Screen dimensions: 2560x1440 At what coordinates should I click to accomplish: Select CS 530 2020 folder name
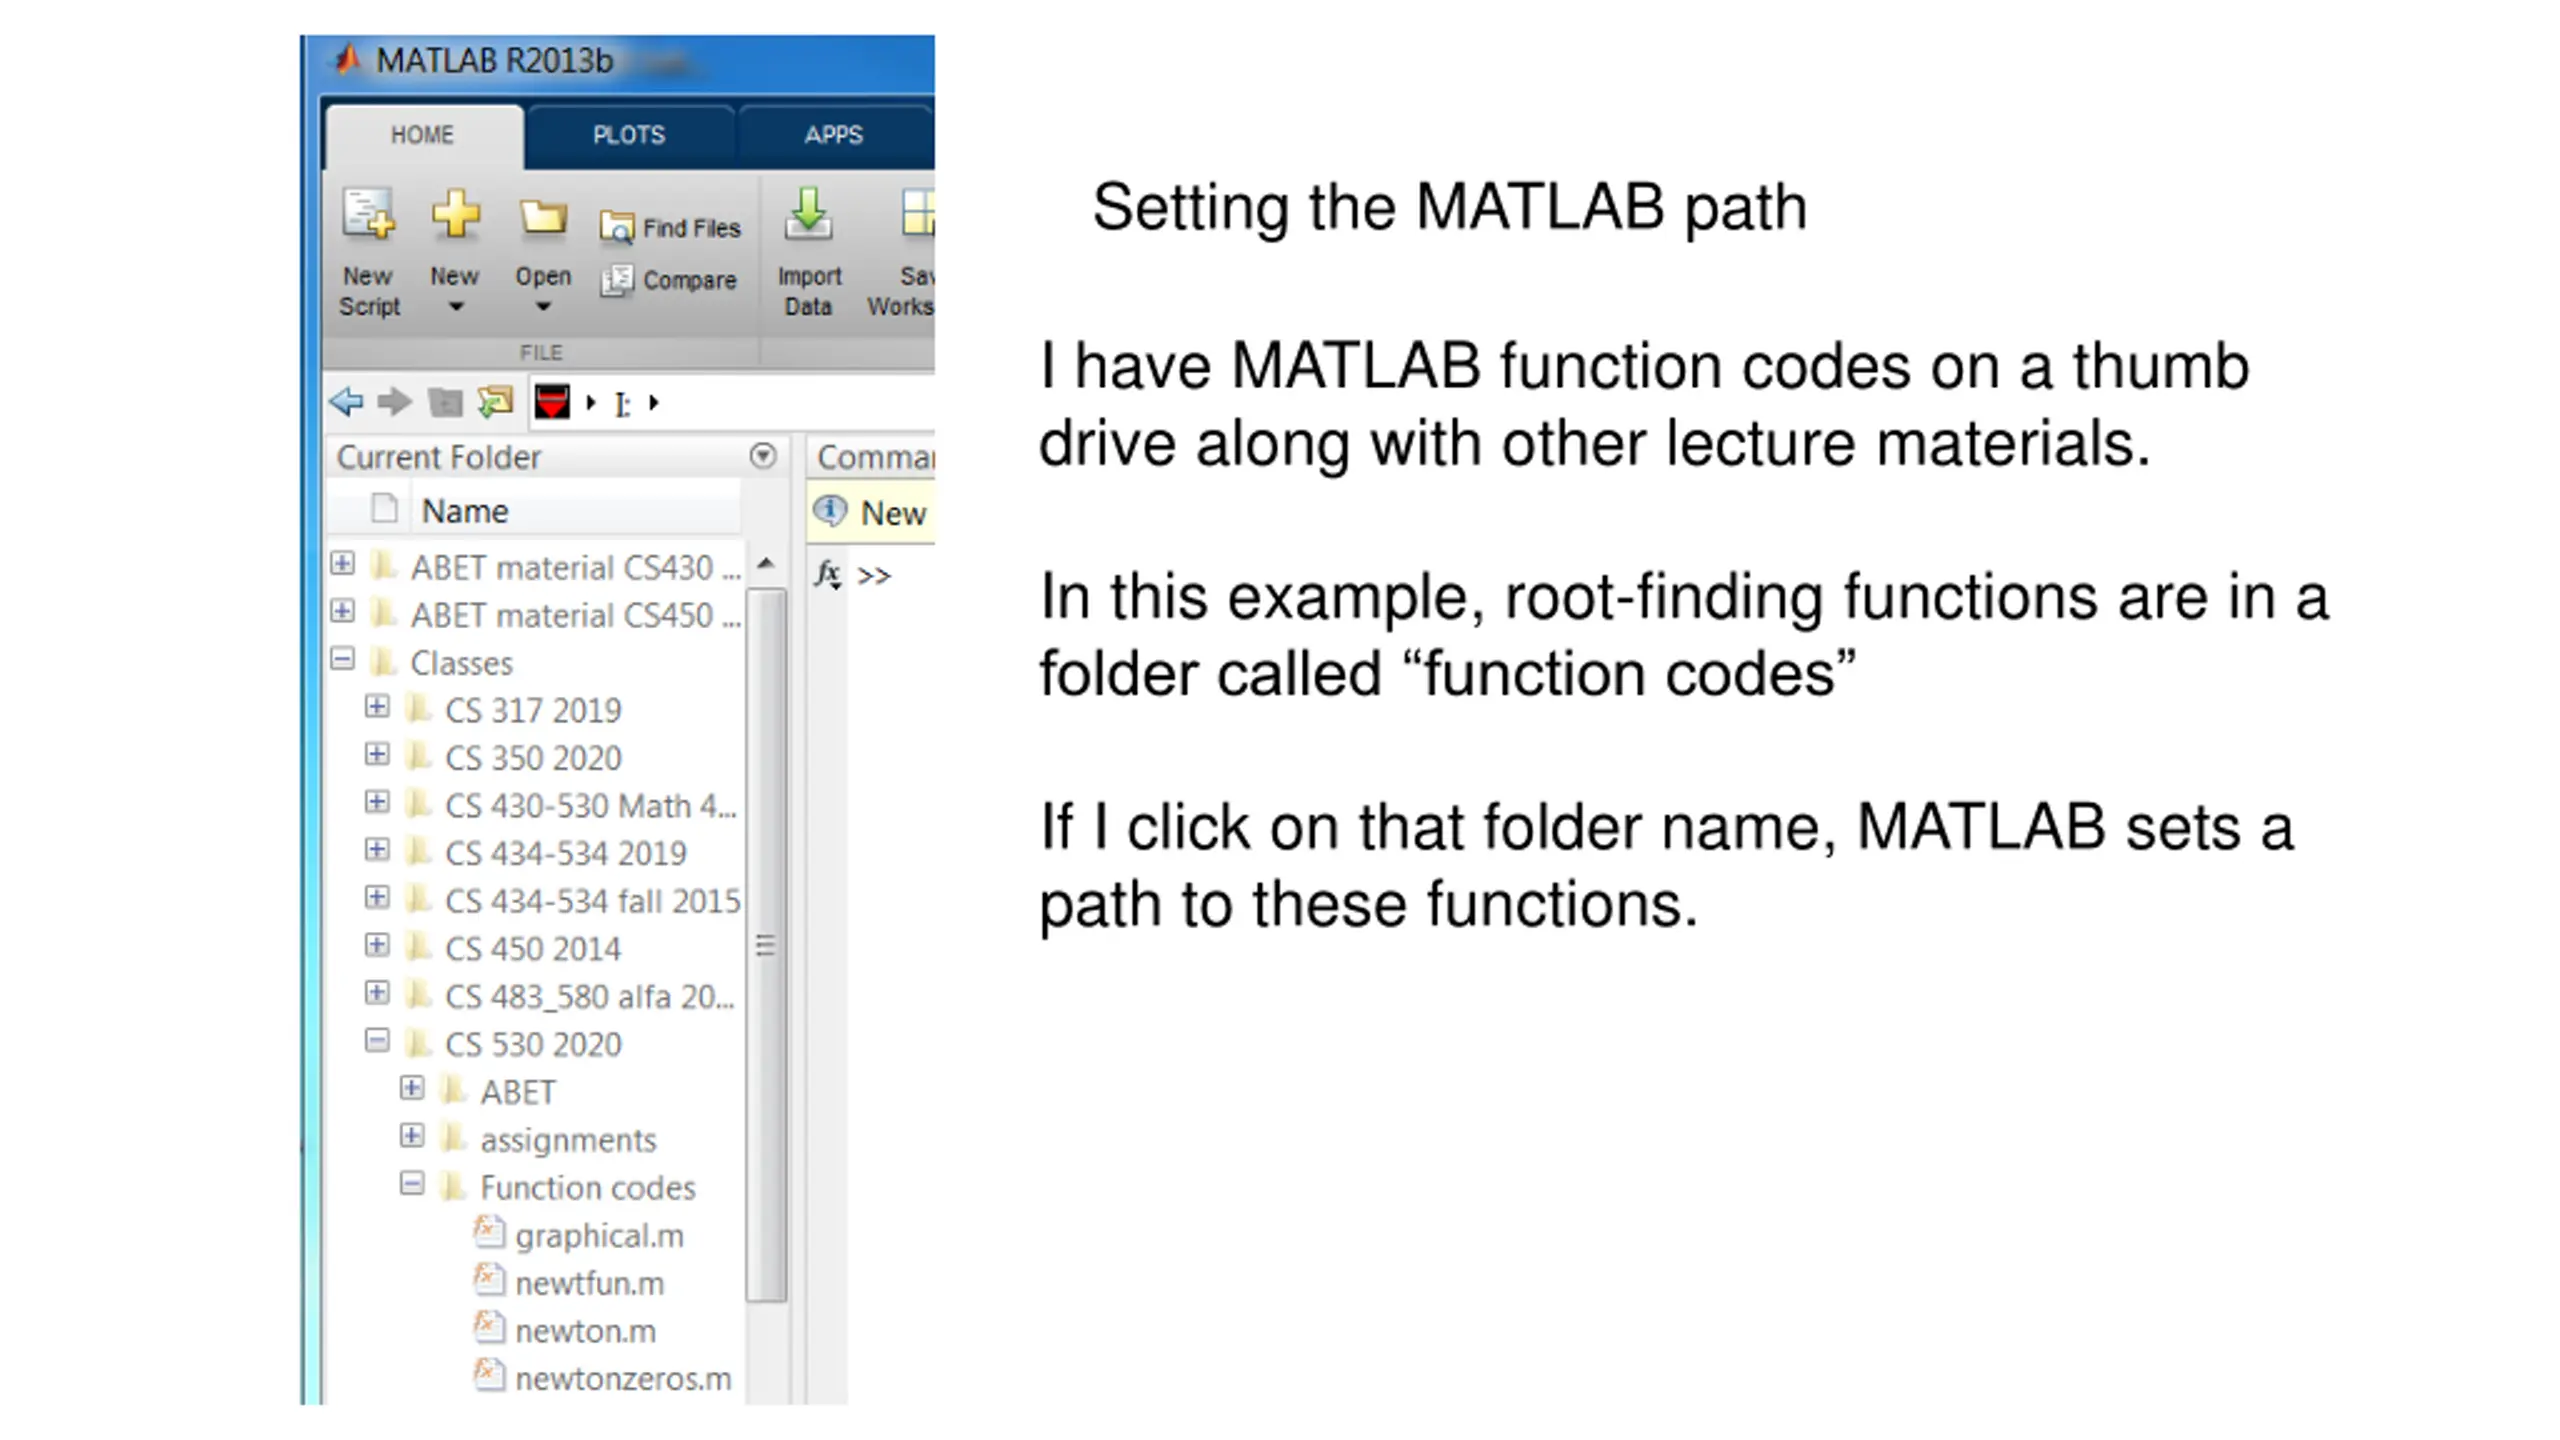click(533, 1045)
